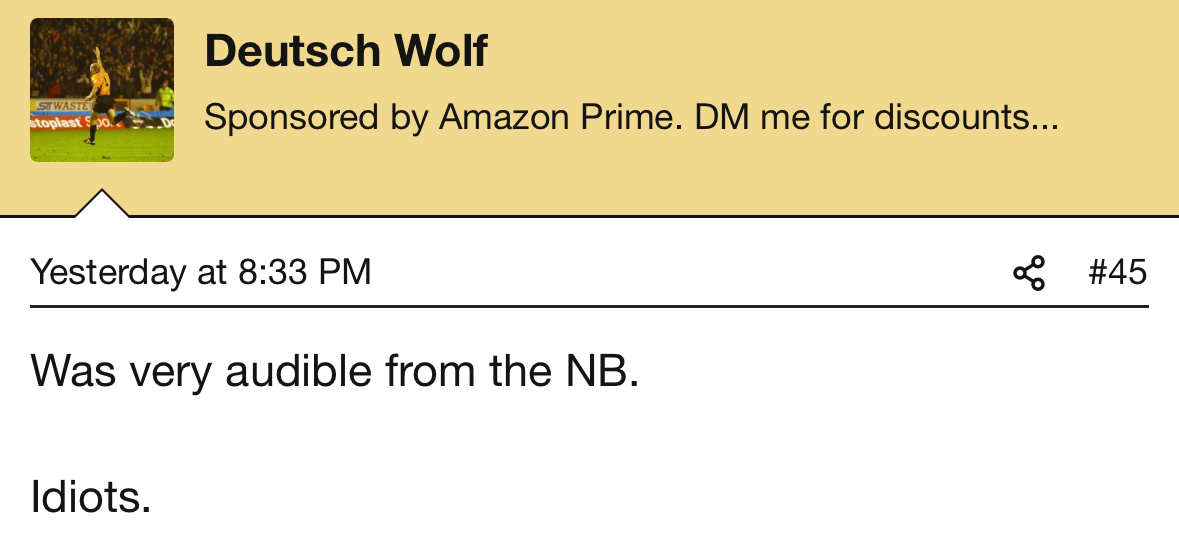Click the share icon beside #45
This screenshot has height=555, width=1179.
pos(1029,272)
